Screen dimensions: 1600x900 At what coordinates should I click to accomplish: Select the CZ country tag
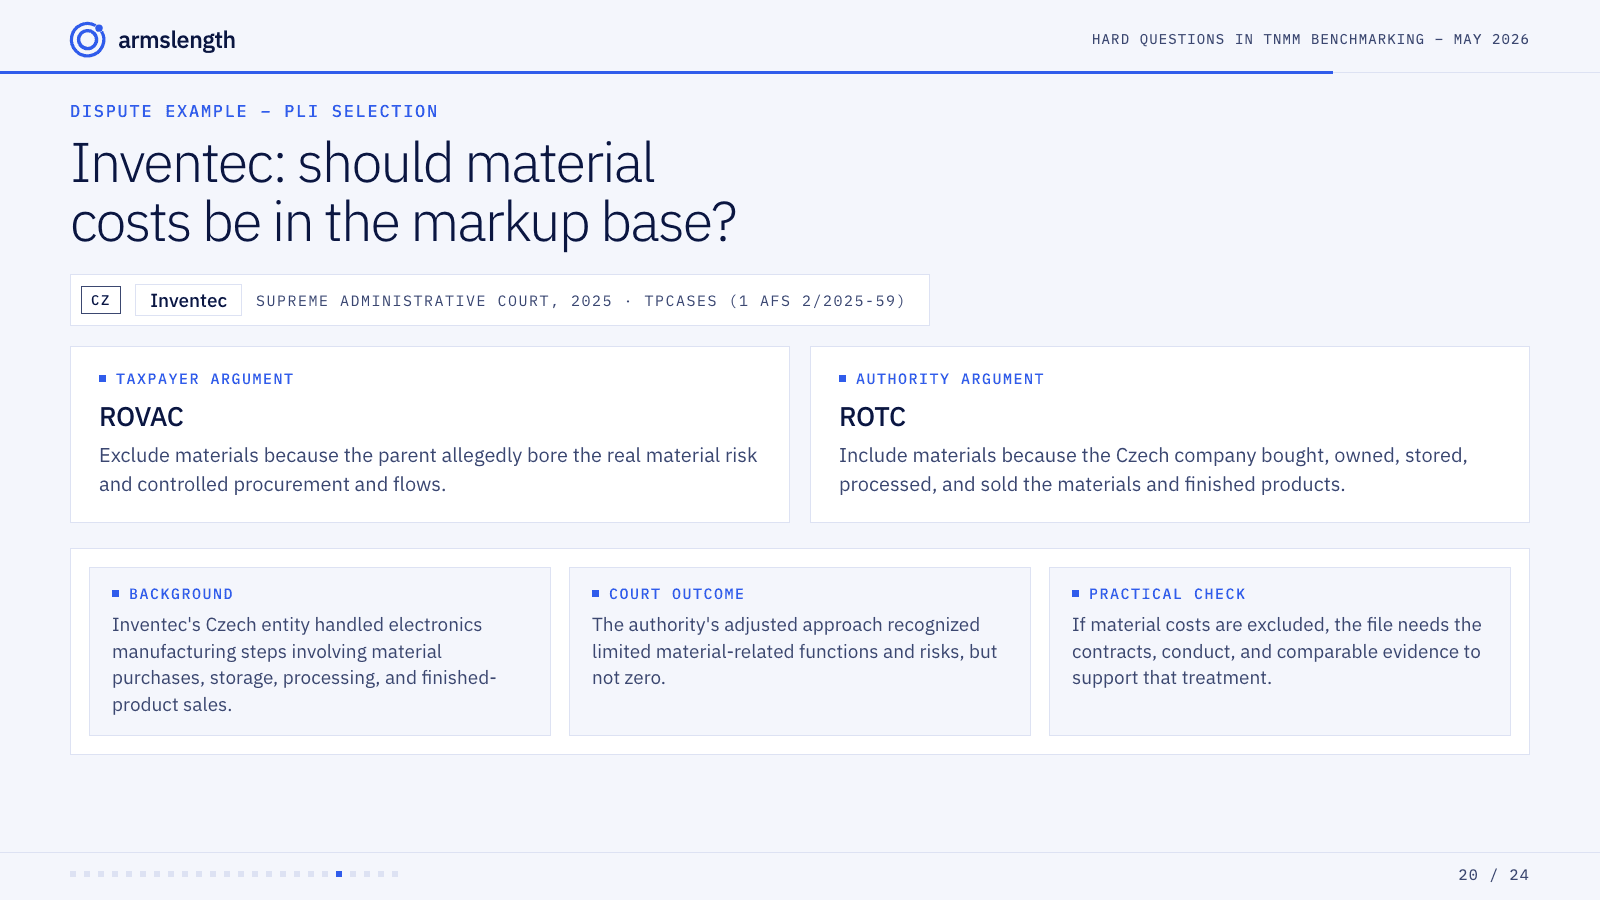101,300
